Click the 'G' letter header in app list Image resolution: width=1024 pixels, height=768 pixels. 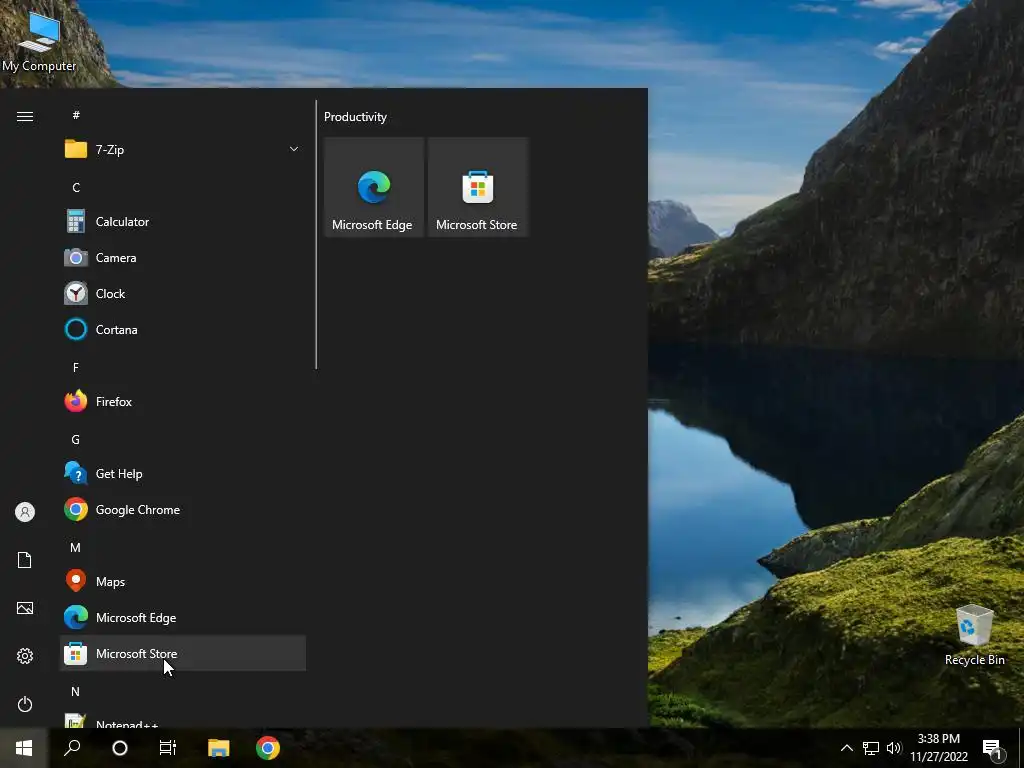(76, 440)
